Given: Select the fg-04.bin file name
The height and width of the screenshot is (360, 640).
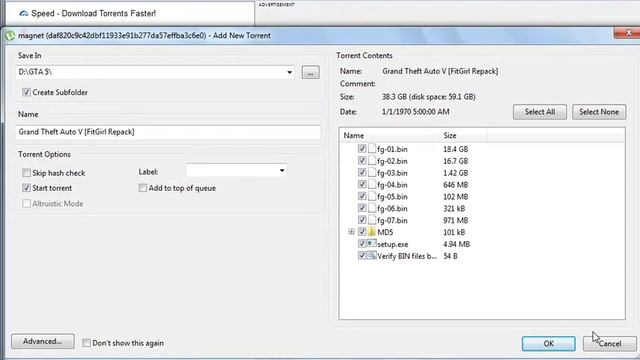Looking at the screenshot, I should [392, 185].
